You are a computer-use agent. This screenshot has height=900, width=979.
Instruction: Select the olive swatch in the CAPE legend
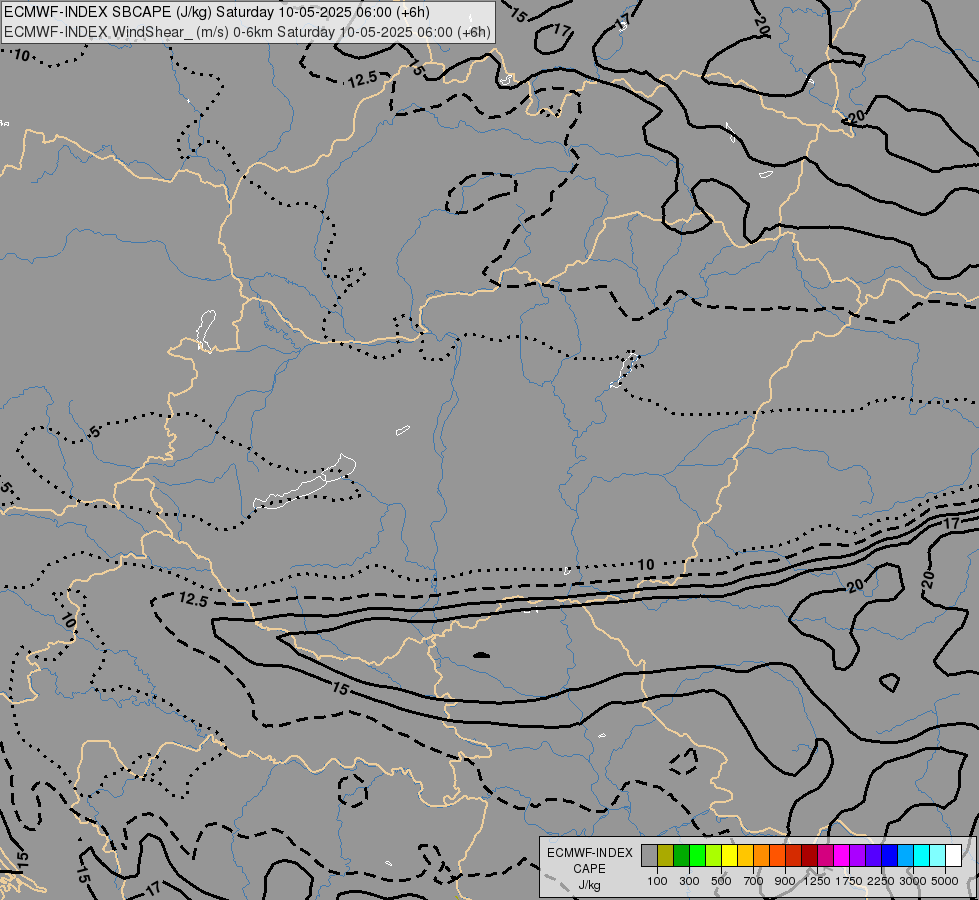click(x=666, y=856)
